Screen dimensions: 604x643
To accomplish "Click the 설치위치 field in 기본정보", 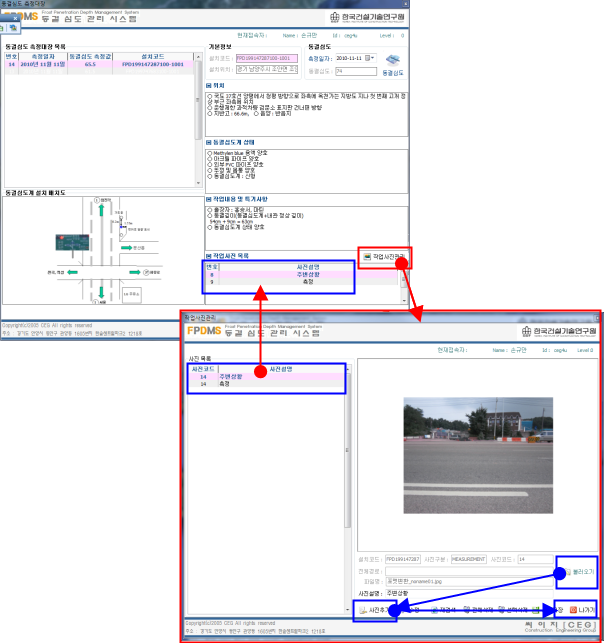I will coord(267,69).
